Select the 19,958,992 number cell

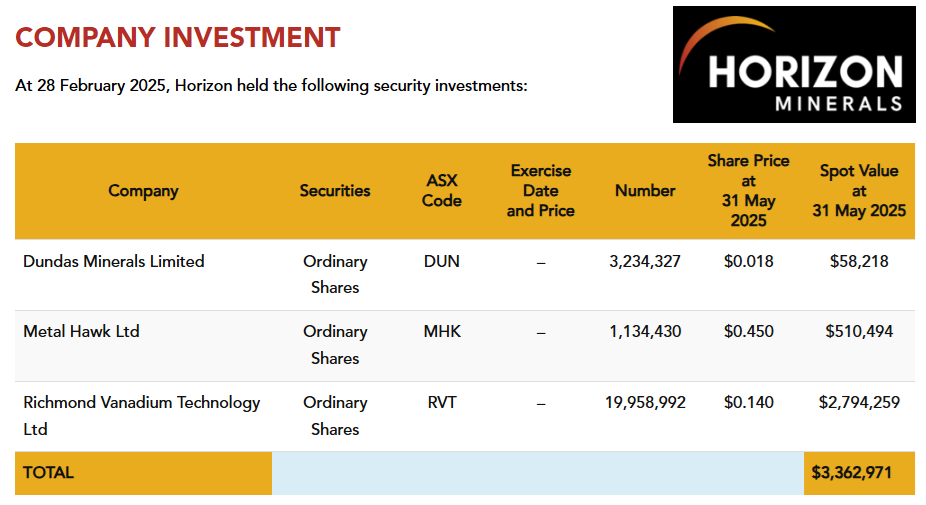click(645, 402)
